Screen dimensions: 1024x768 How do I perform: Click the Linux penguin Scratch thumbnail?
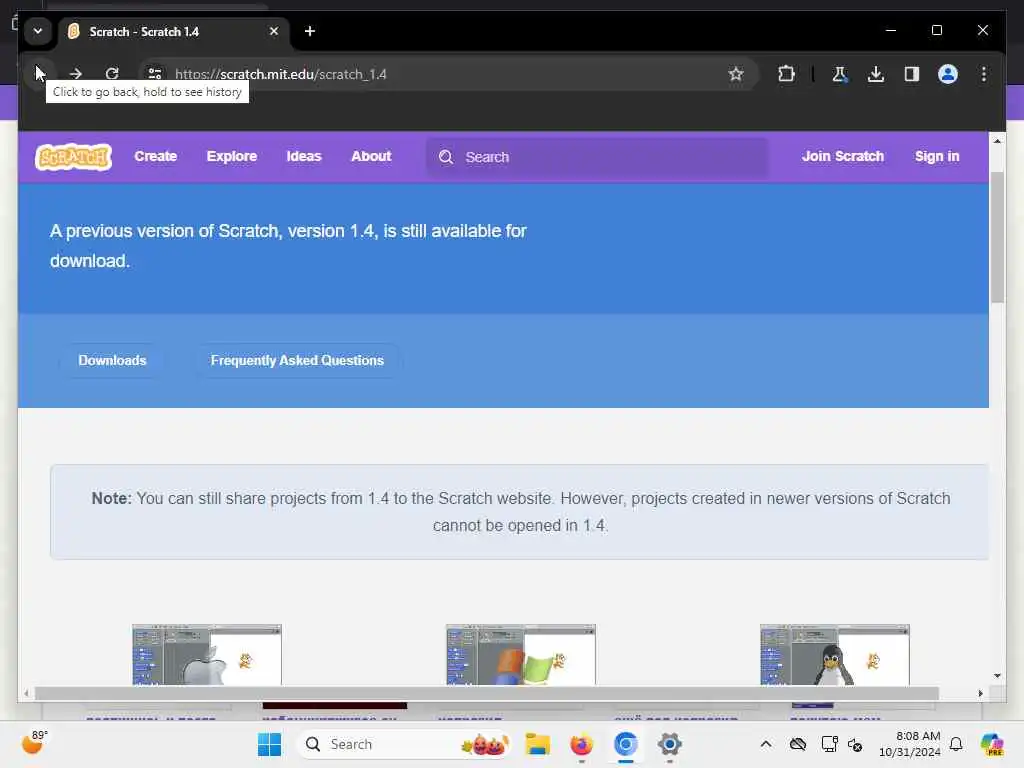point(835,654)
